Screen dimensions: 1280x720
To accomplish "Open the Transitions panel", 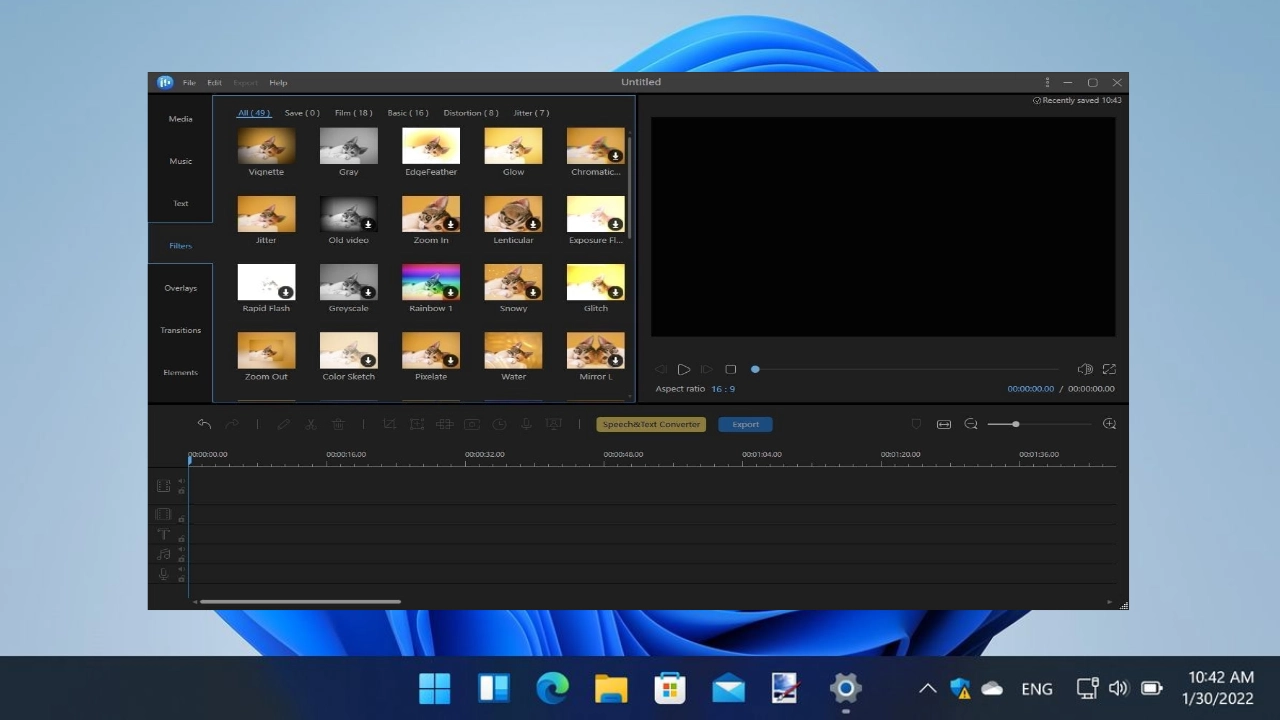I will tap(180, 330).
